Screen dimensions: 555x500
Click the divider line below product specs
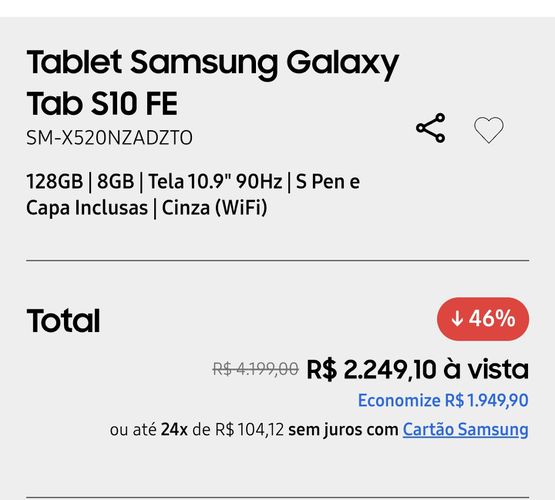[x=278, y=260]
